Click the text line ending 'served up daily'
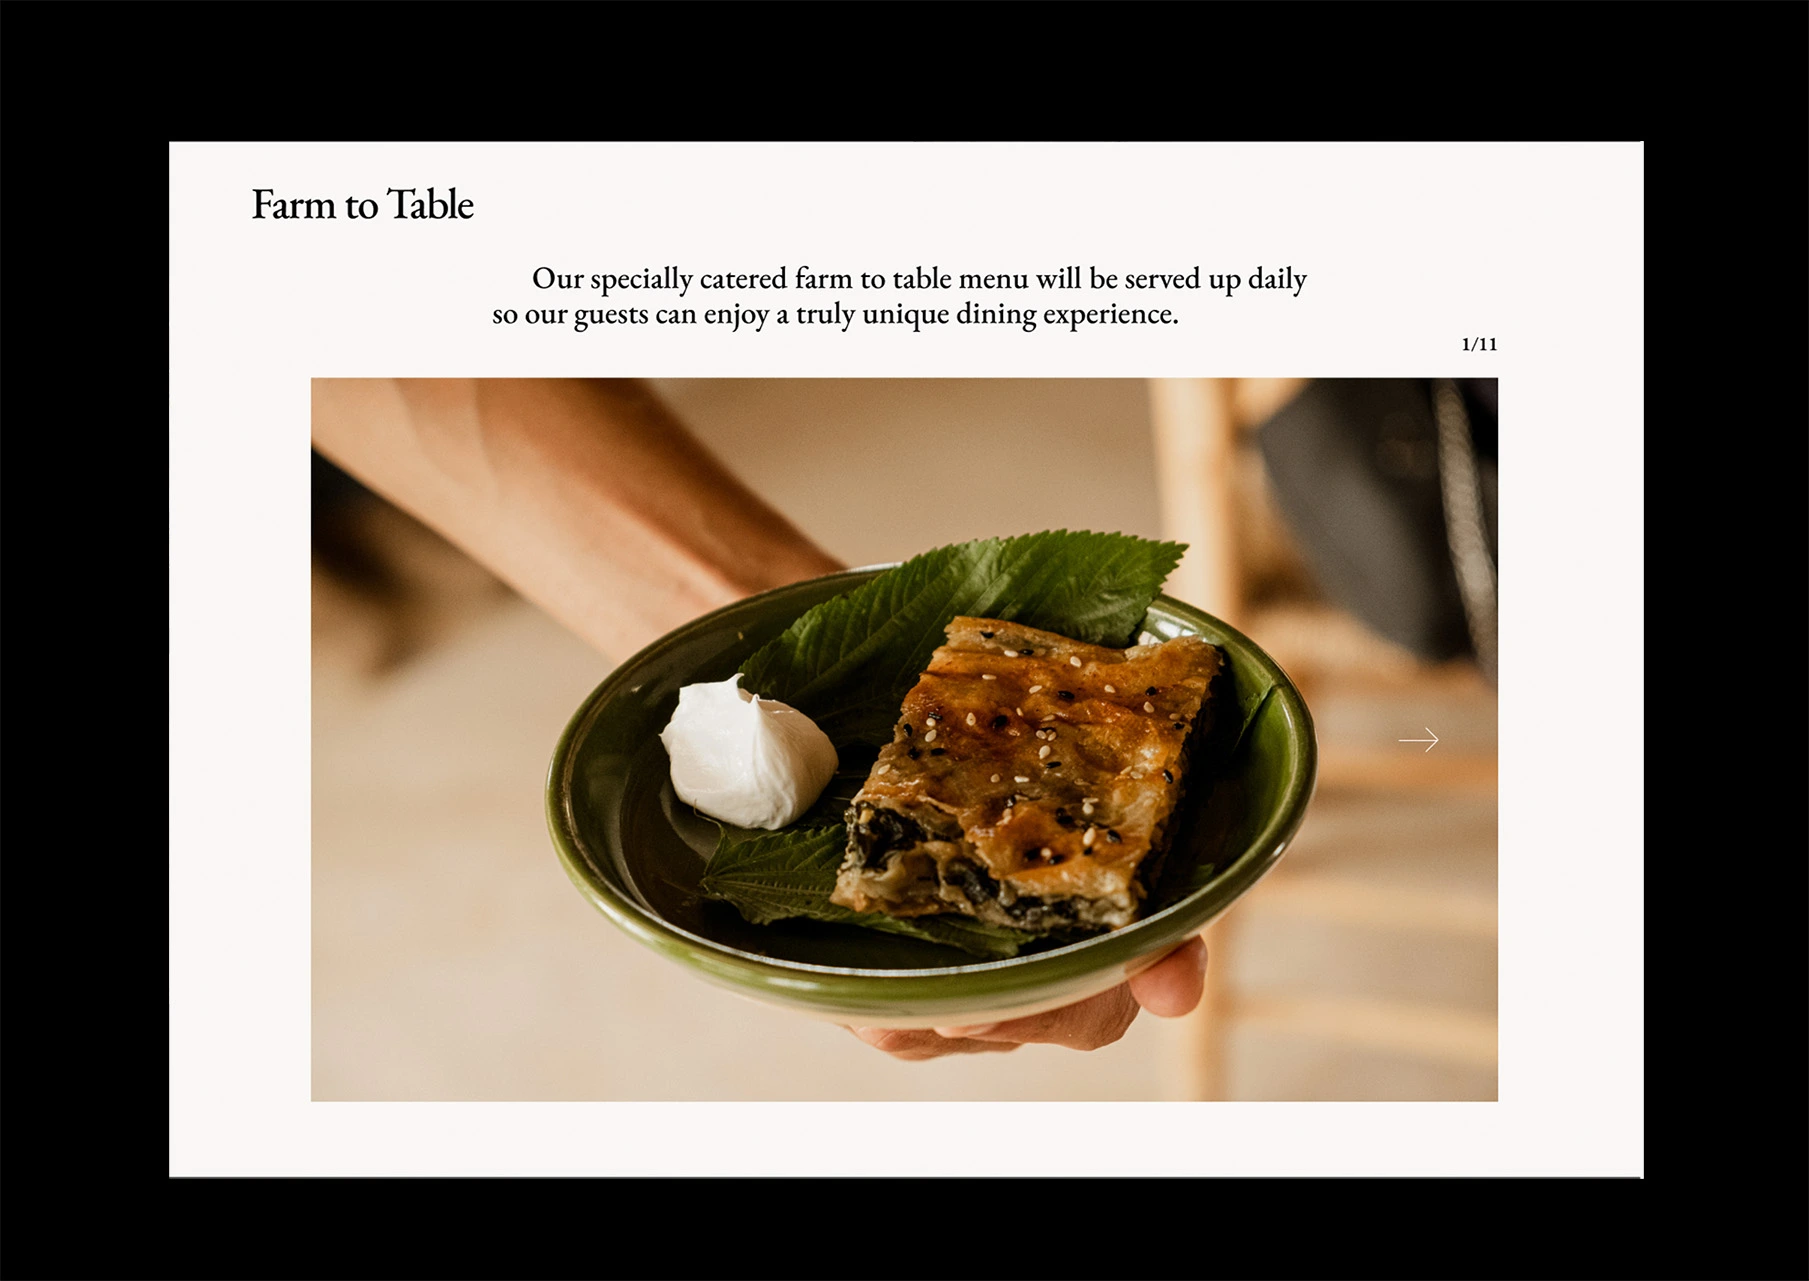This screenshot has height=1281, width=1809. pyautogui.click(x=919, y=279)
